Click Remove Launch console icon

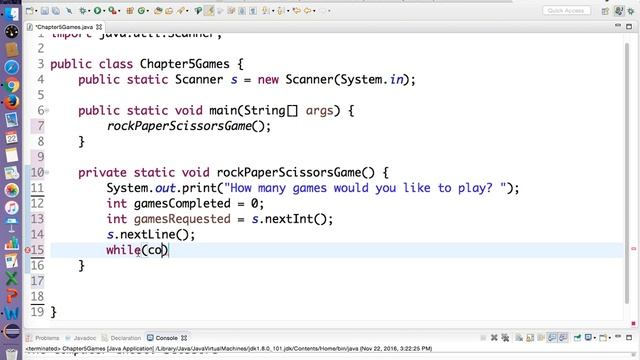(494, 338)
